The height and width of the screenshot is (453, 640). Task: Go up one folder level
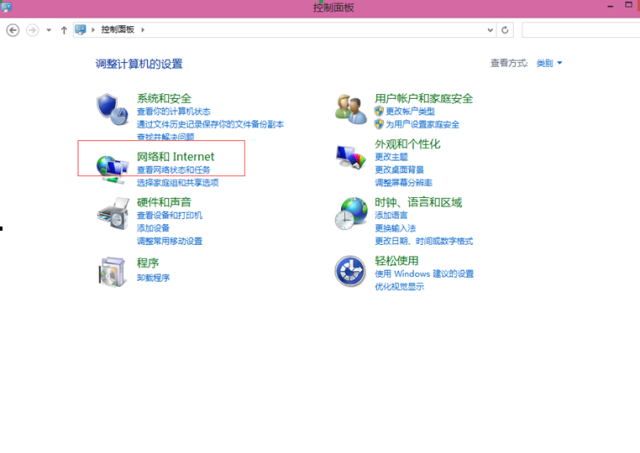pyautogui.click(x=64, y=30)
